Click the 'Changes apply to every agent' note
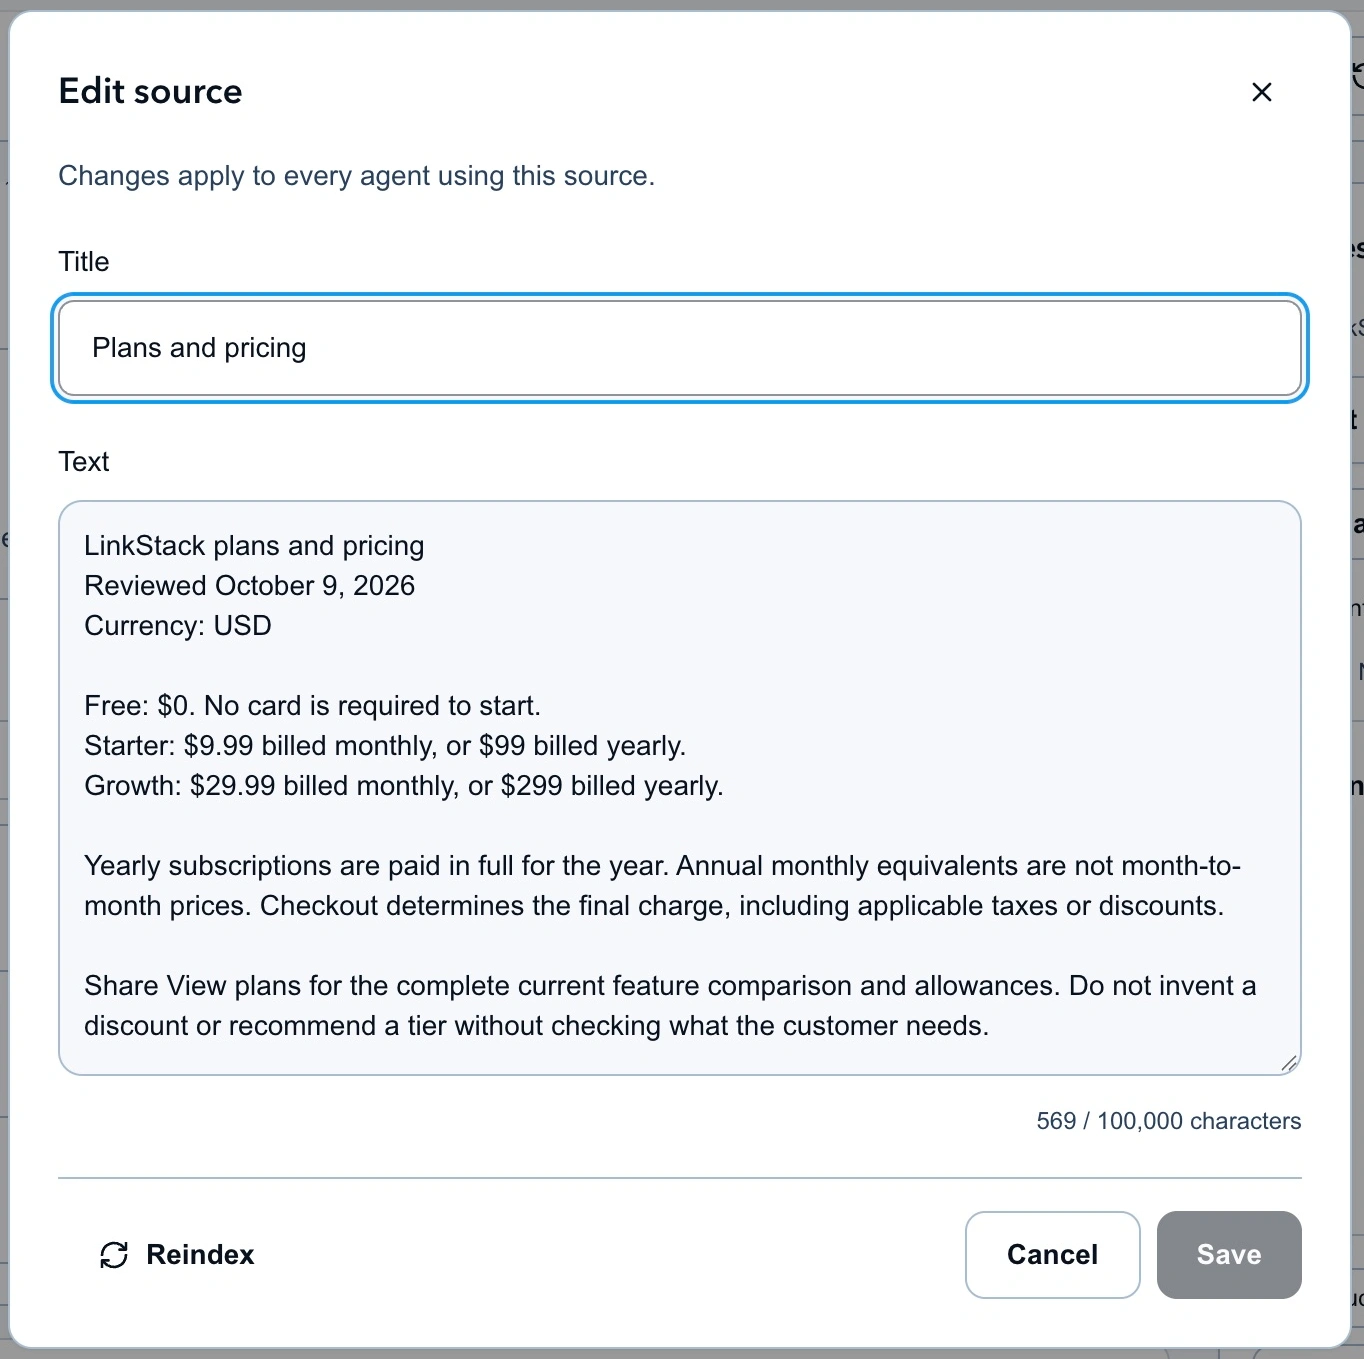This screenshot has height=1359, width=1364. 357,176
